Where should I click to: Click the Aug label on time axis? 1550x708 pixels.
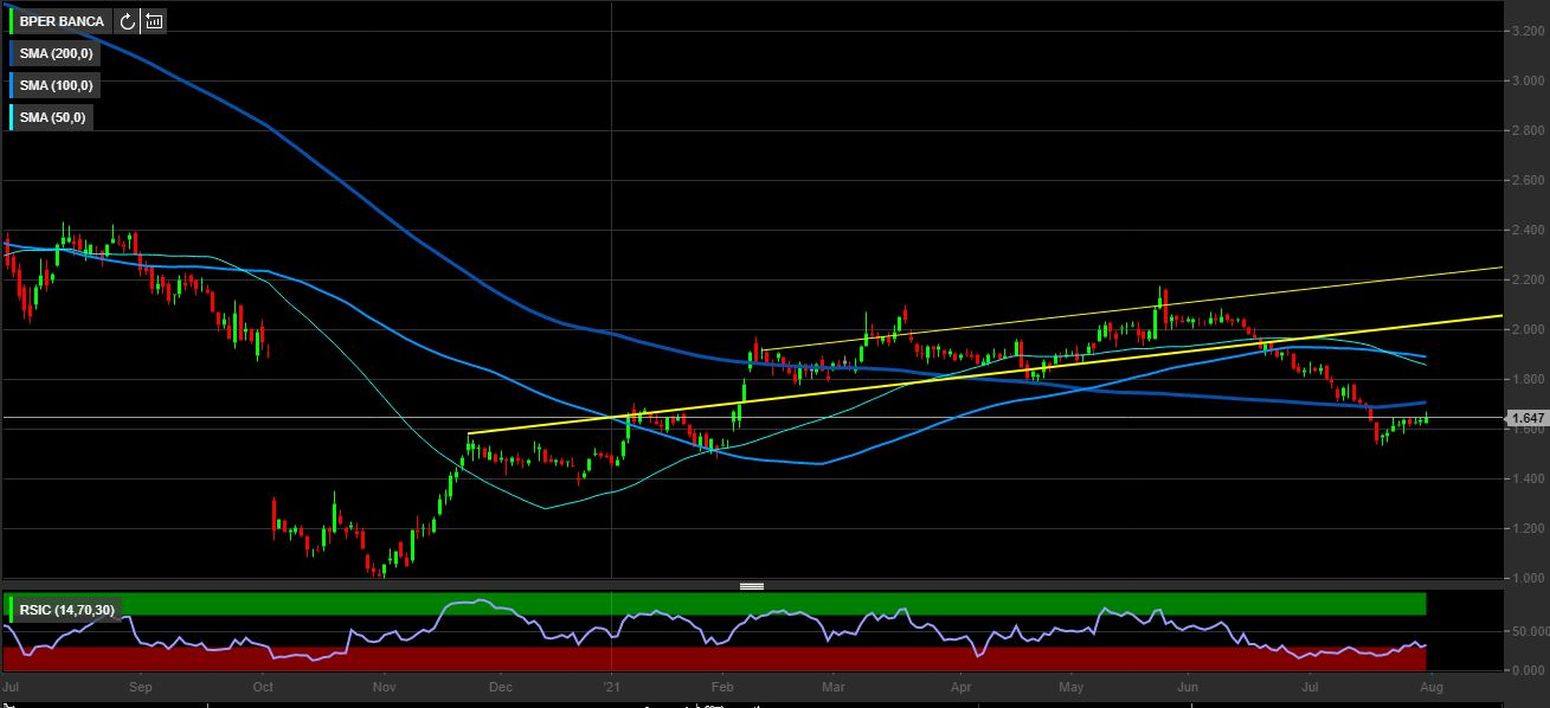coord(1432,688)
